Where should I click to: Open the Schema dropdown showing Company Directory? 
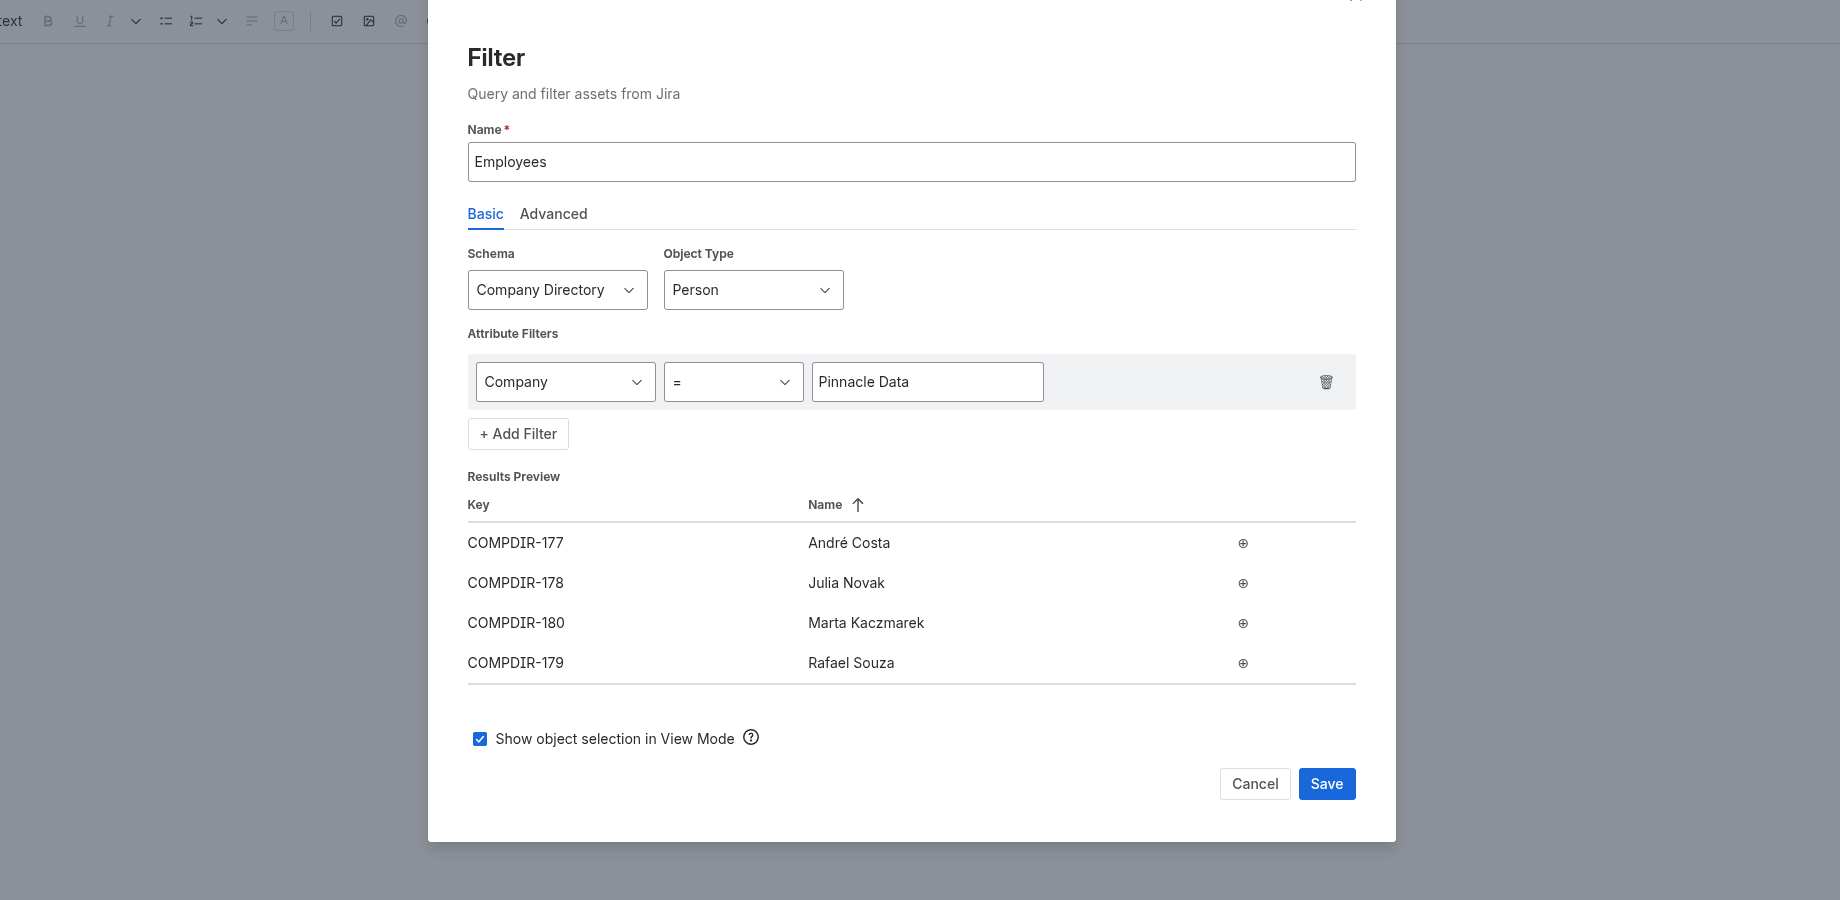coord(557,290)
